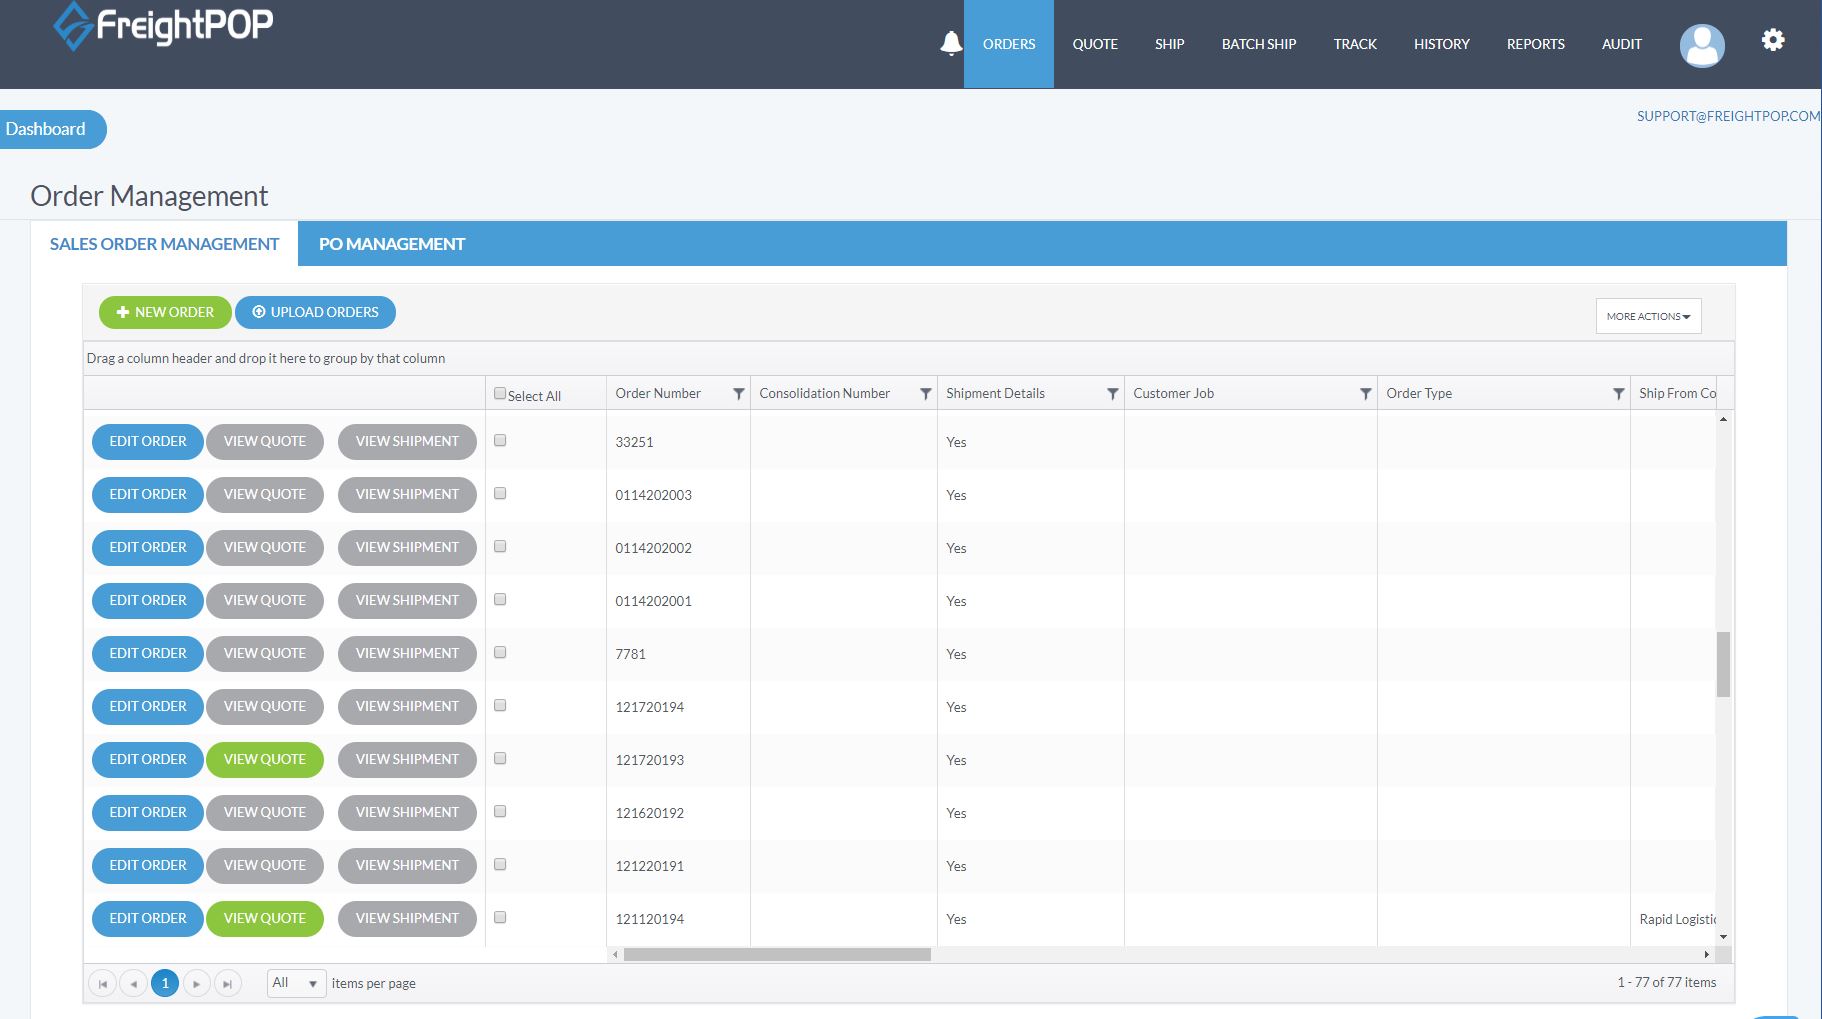
Task: Click the Order Number filter icon
Action: (x=738, y=394)
